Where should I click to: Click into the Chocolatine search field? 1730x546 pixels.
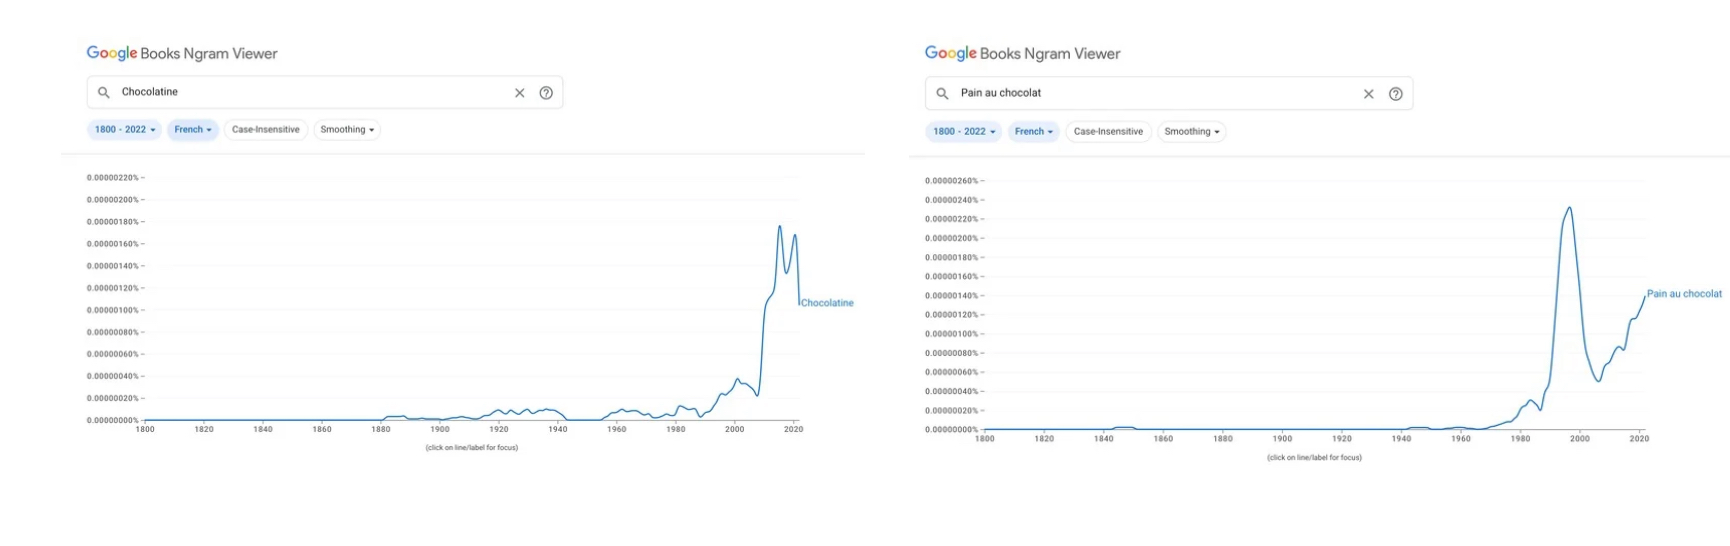[x=310, y=93]
